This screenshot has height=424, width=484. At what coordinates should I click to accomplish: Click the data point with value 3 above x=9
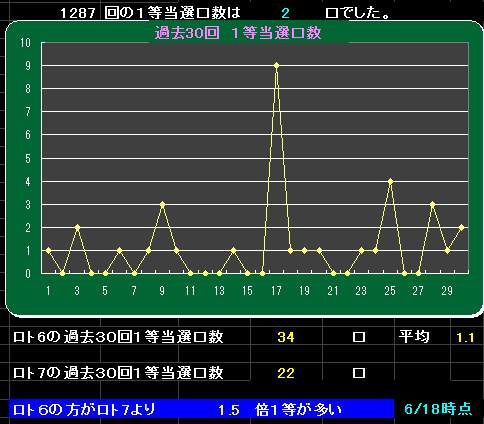point(162,204)
